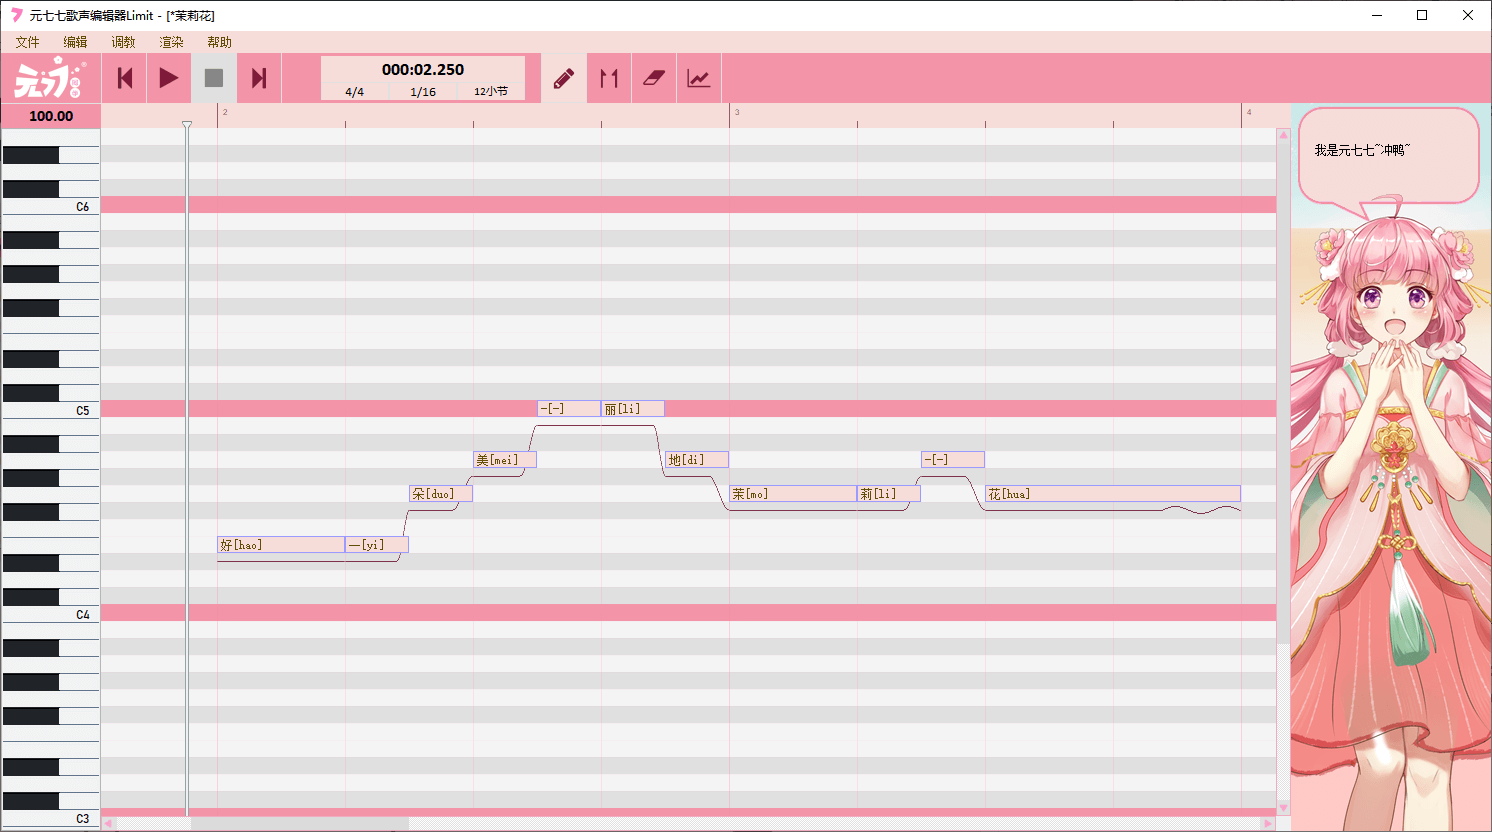This screenshot has width=1492, height=832.
Task: Select the 茉[mo] note
Action: click(x=793, y=494)
